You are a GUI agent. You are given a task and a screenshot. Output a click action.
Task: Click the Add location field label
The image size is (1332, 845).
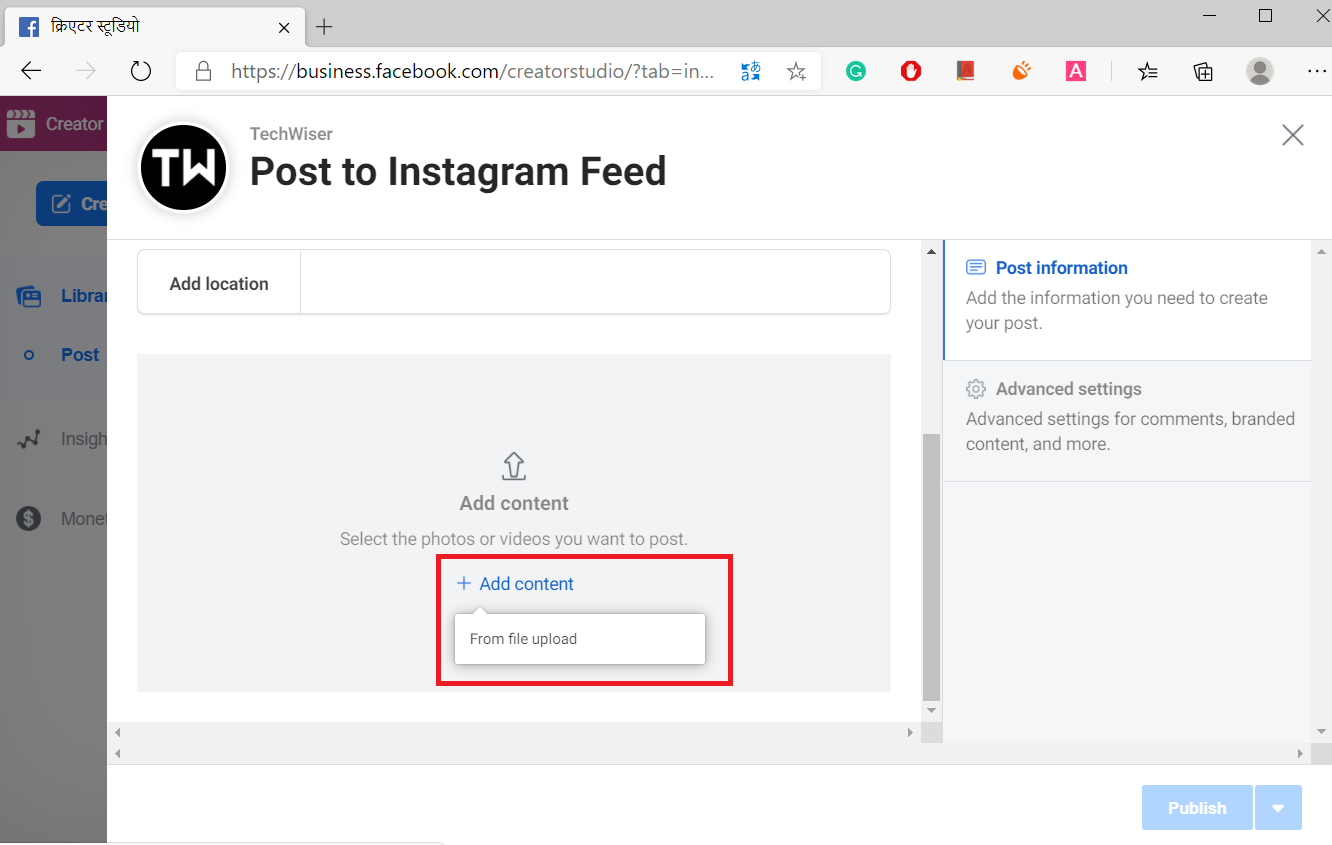pos(219,284)
